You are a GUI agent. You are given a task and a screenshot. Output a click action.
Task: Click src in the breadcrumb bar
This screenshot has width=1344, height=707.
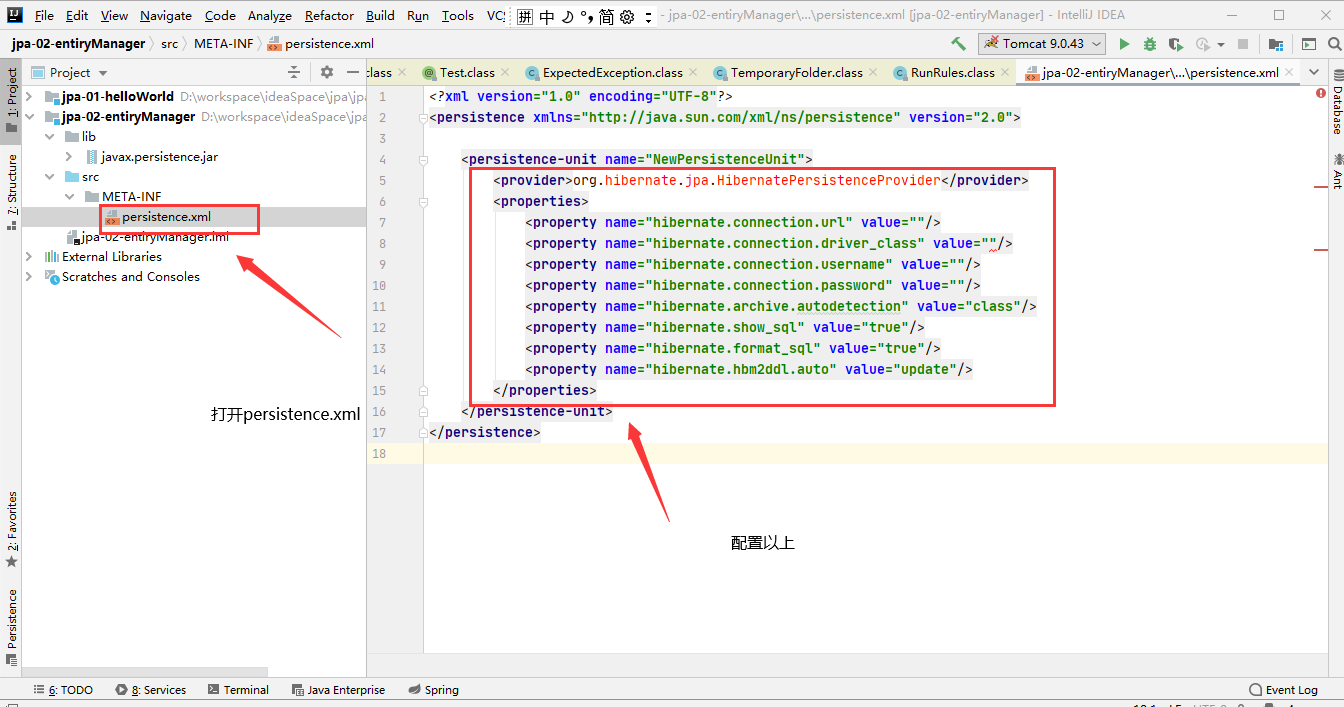[x=170, y=44]
